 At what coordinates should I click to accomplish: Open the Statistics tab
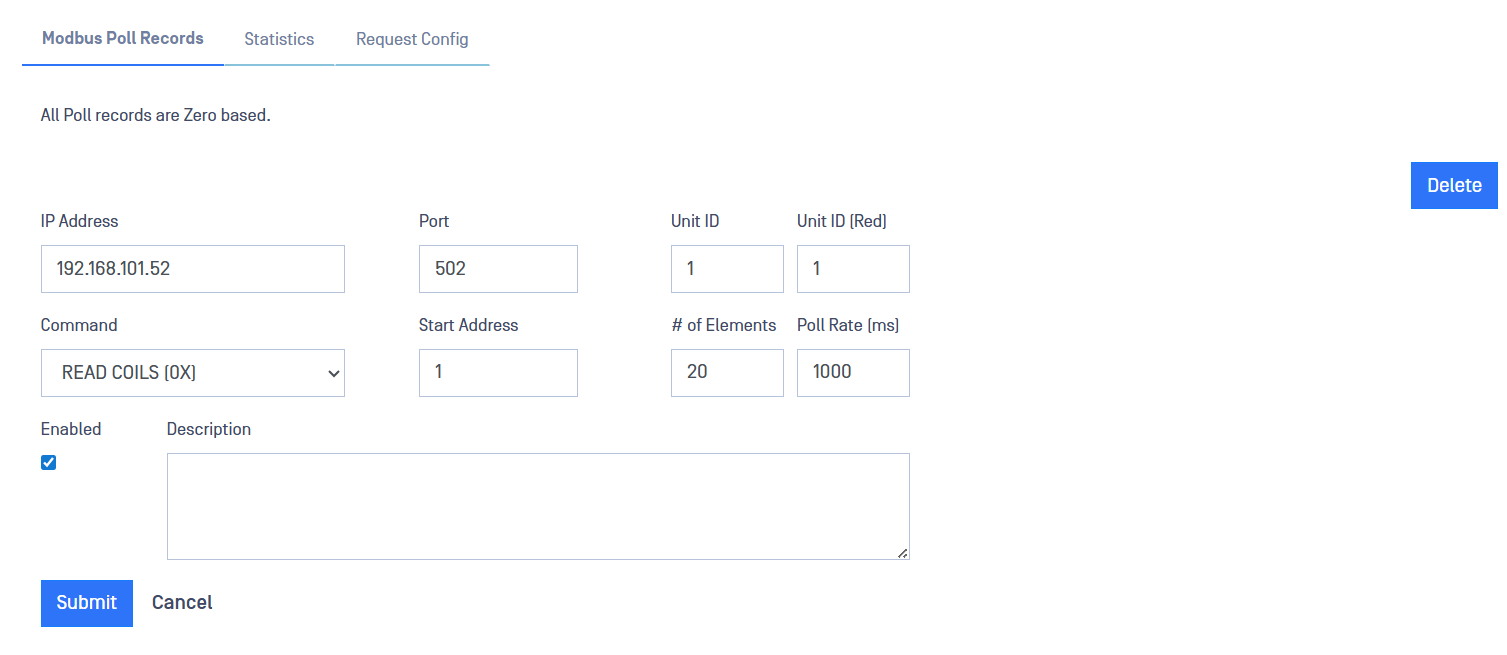[279, 40]
